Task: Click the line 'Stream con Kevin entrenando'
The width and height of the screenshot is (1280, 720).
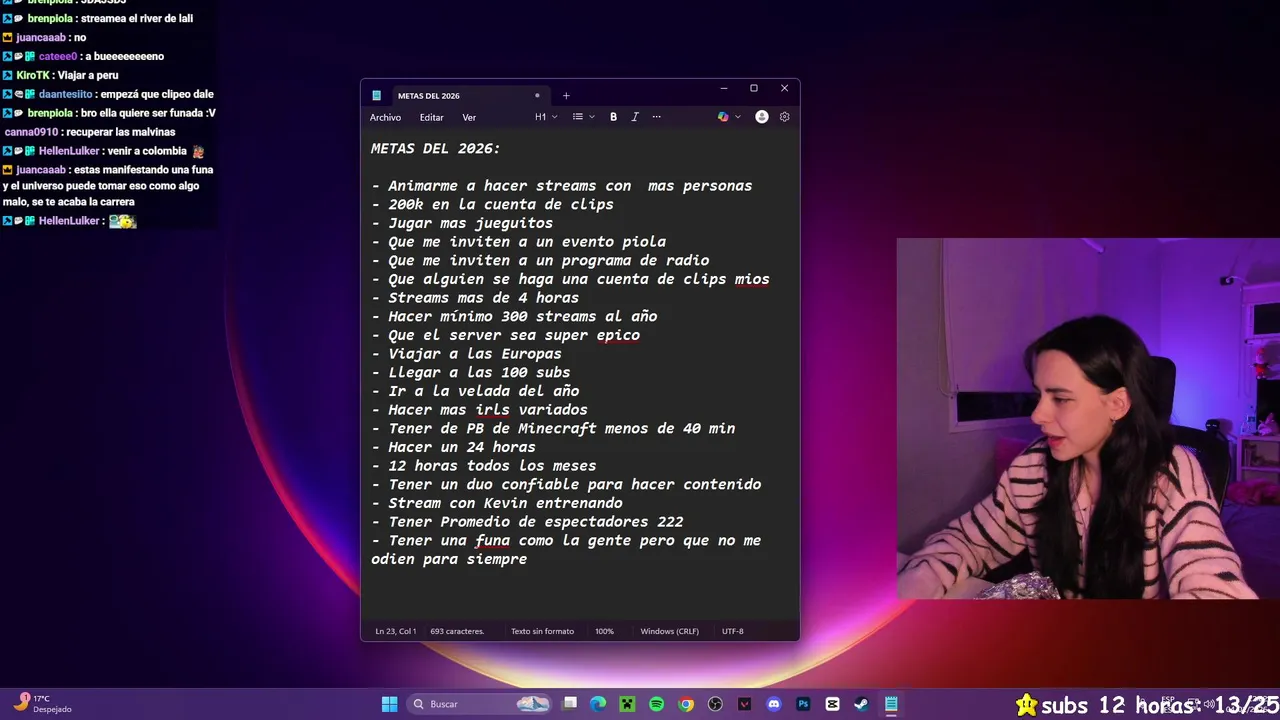Action: (x=496, y=503)
